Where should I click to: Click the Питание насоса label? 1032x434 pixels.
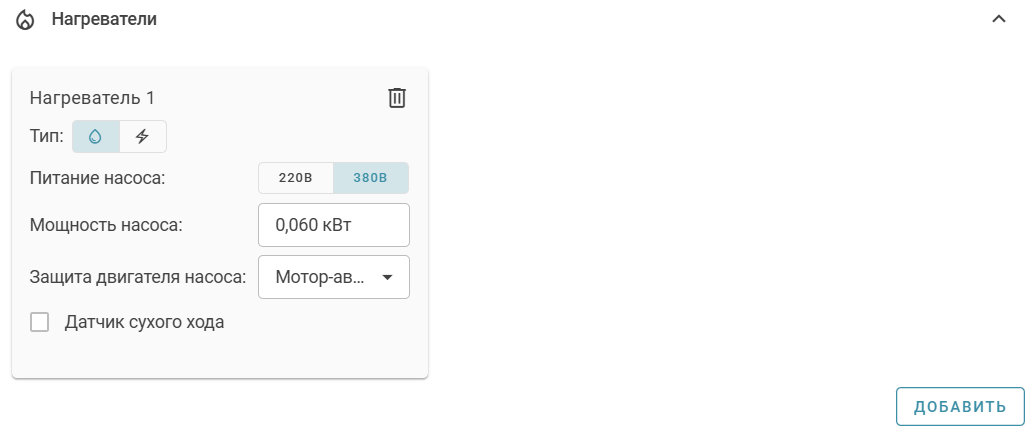coord(97,179)
